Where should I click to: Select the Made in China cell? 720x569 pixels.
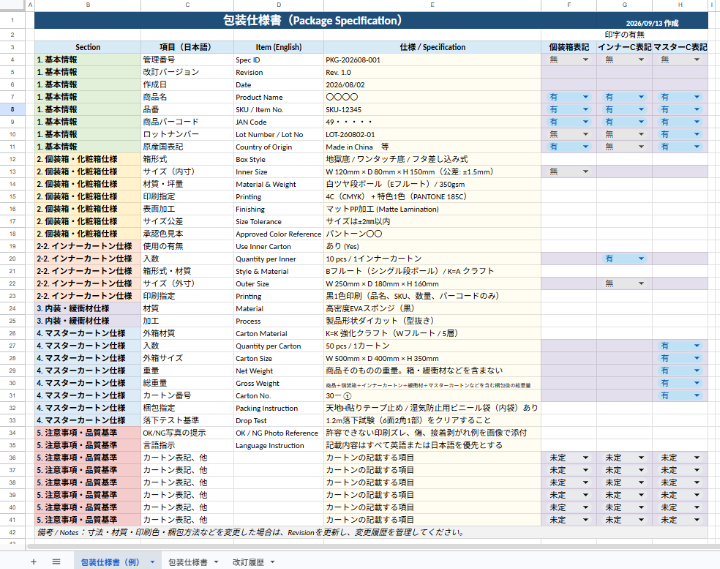[x=432, y=146]
